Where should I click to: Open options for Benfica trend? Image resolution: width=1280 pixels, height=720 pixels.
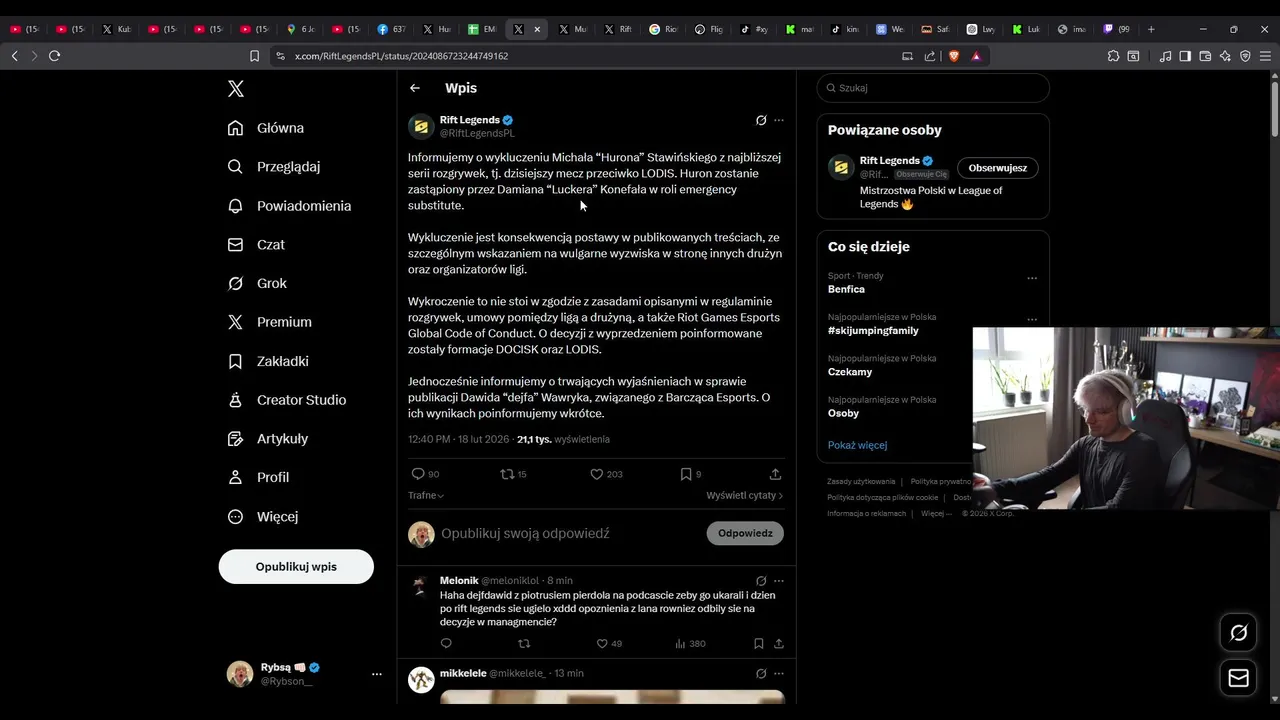coord(1032,278)
